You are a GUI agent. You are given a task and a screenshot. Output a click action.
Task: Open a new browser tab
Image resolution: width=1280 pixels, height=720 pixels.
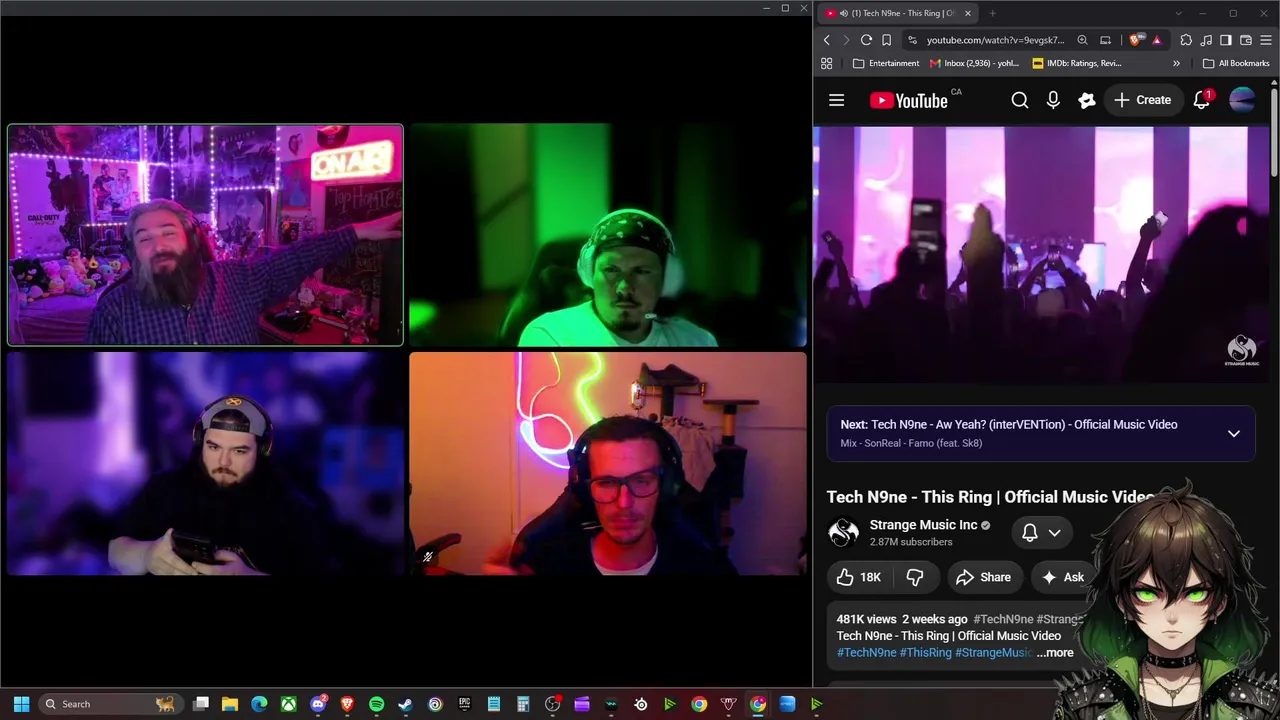pos(992,13)
